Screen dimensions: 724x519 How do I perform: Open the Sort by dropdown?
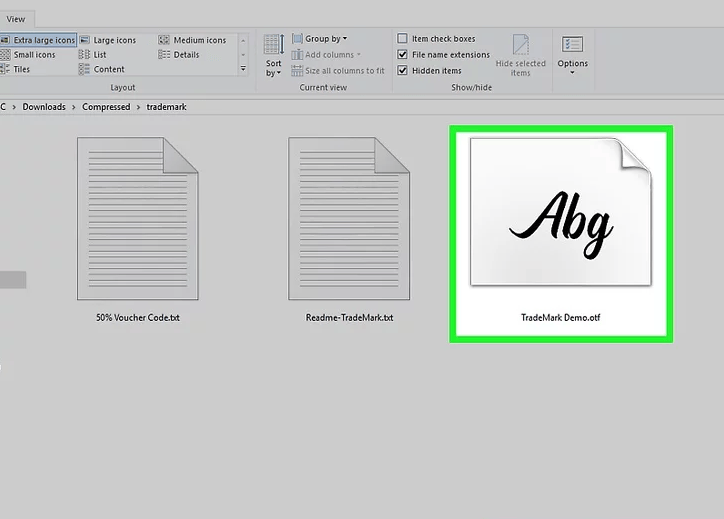[x=273, y=56]
